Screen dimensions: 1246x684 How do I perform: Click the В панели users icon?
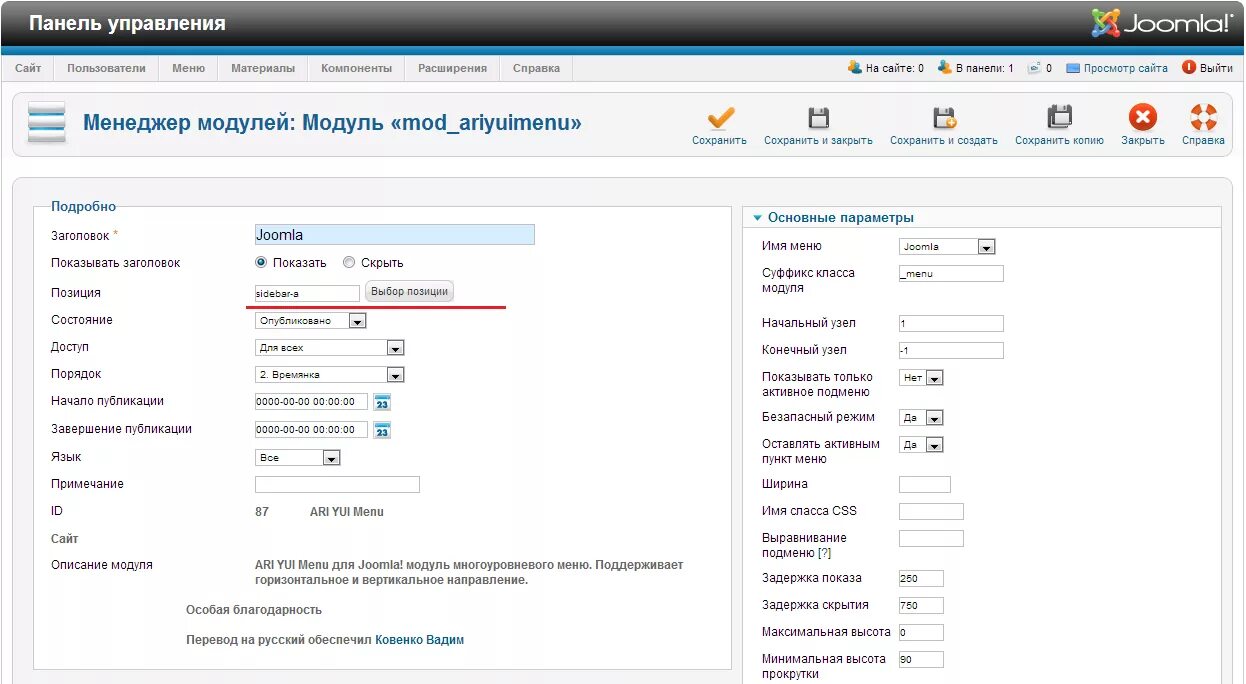945,67
